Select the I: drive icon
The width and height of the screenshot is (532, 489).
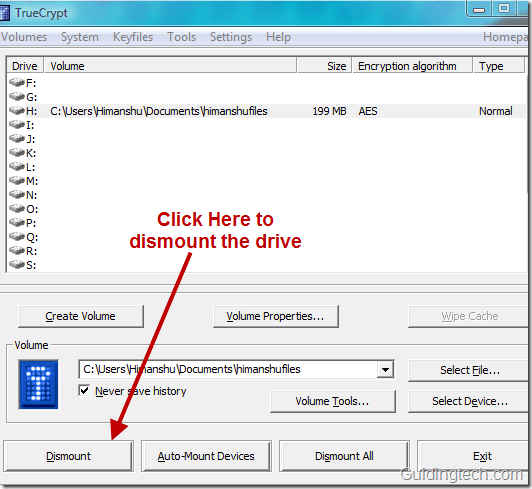tap(17, 125)
